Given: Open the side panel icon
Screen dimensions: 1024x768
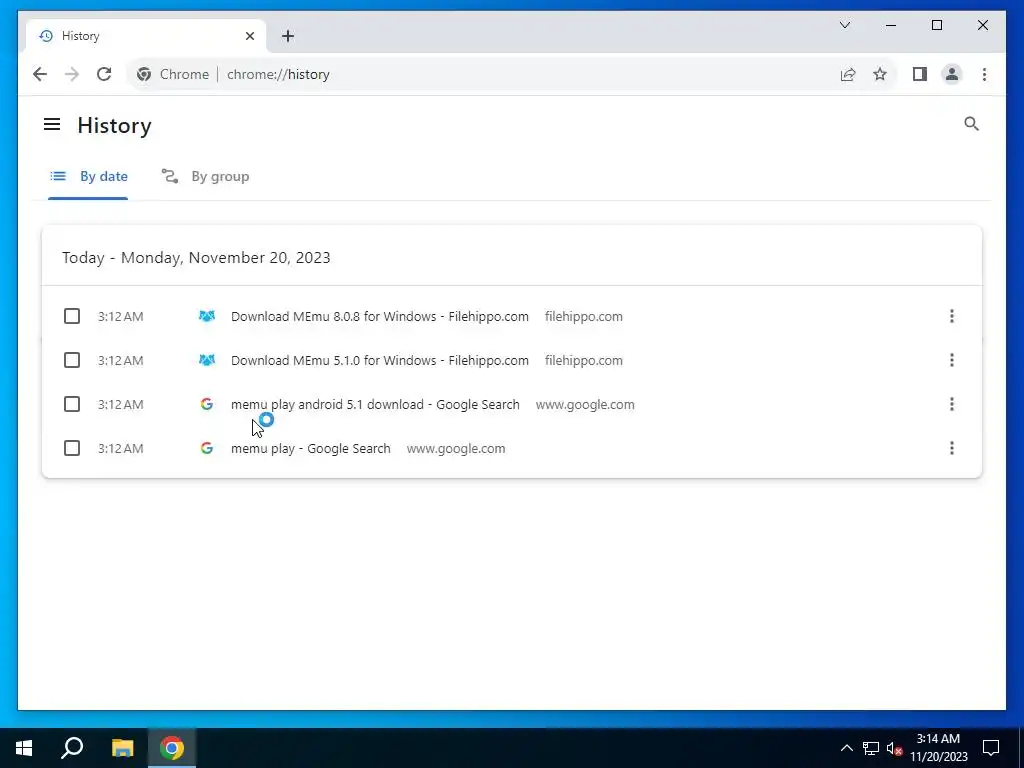Looking at the screenshot, I should [x=920, y=74].
